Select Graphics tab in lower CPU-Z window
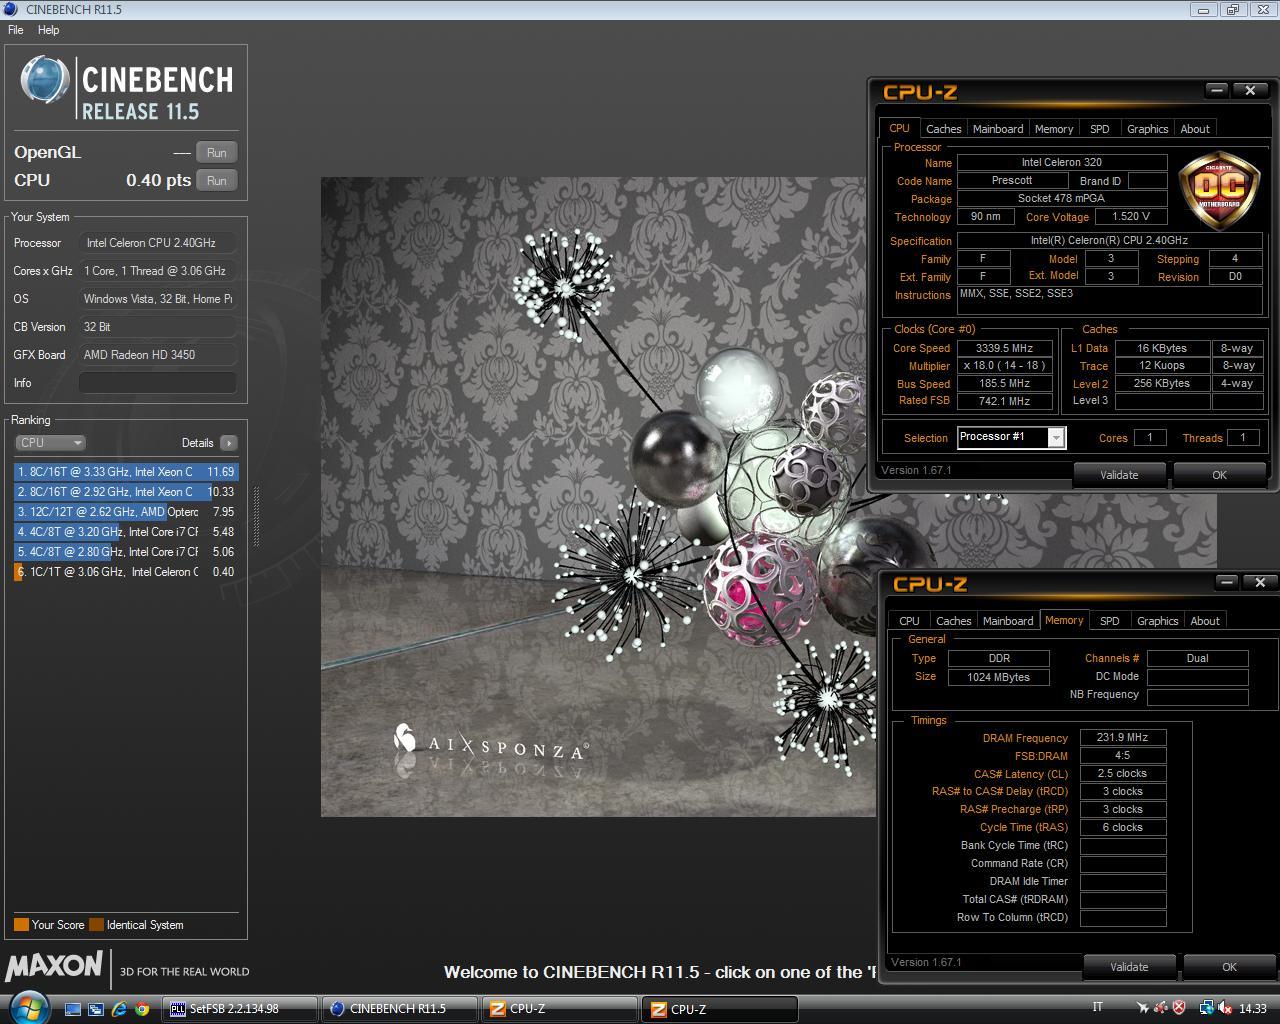1280x1024 pixels. coord(1157,621)
